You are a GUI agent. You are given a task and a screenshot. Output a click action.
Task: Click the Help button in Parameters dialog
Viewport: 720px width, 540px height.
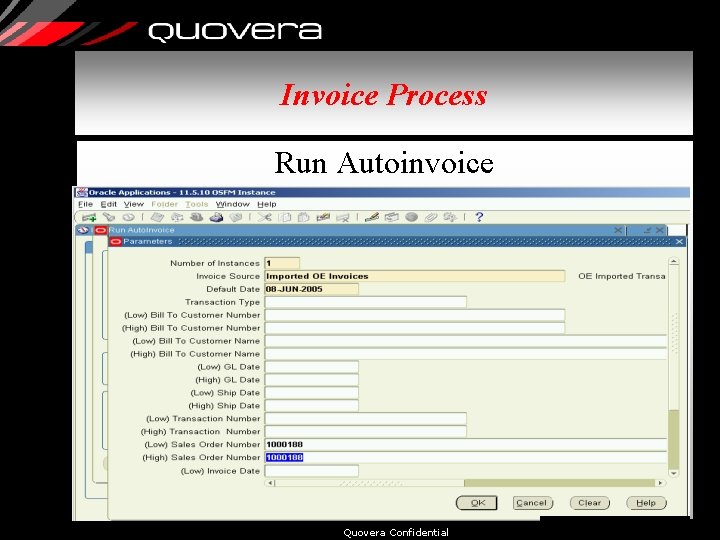tap(646, 503)
